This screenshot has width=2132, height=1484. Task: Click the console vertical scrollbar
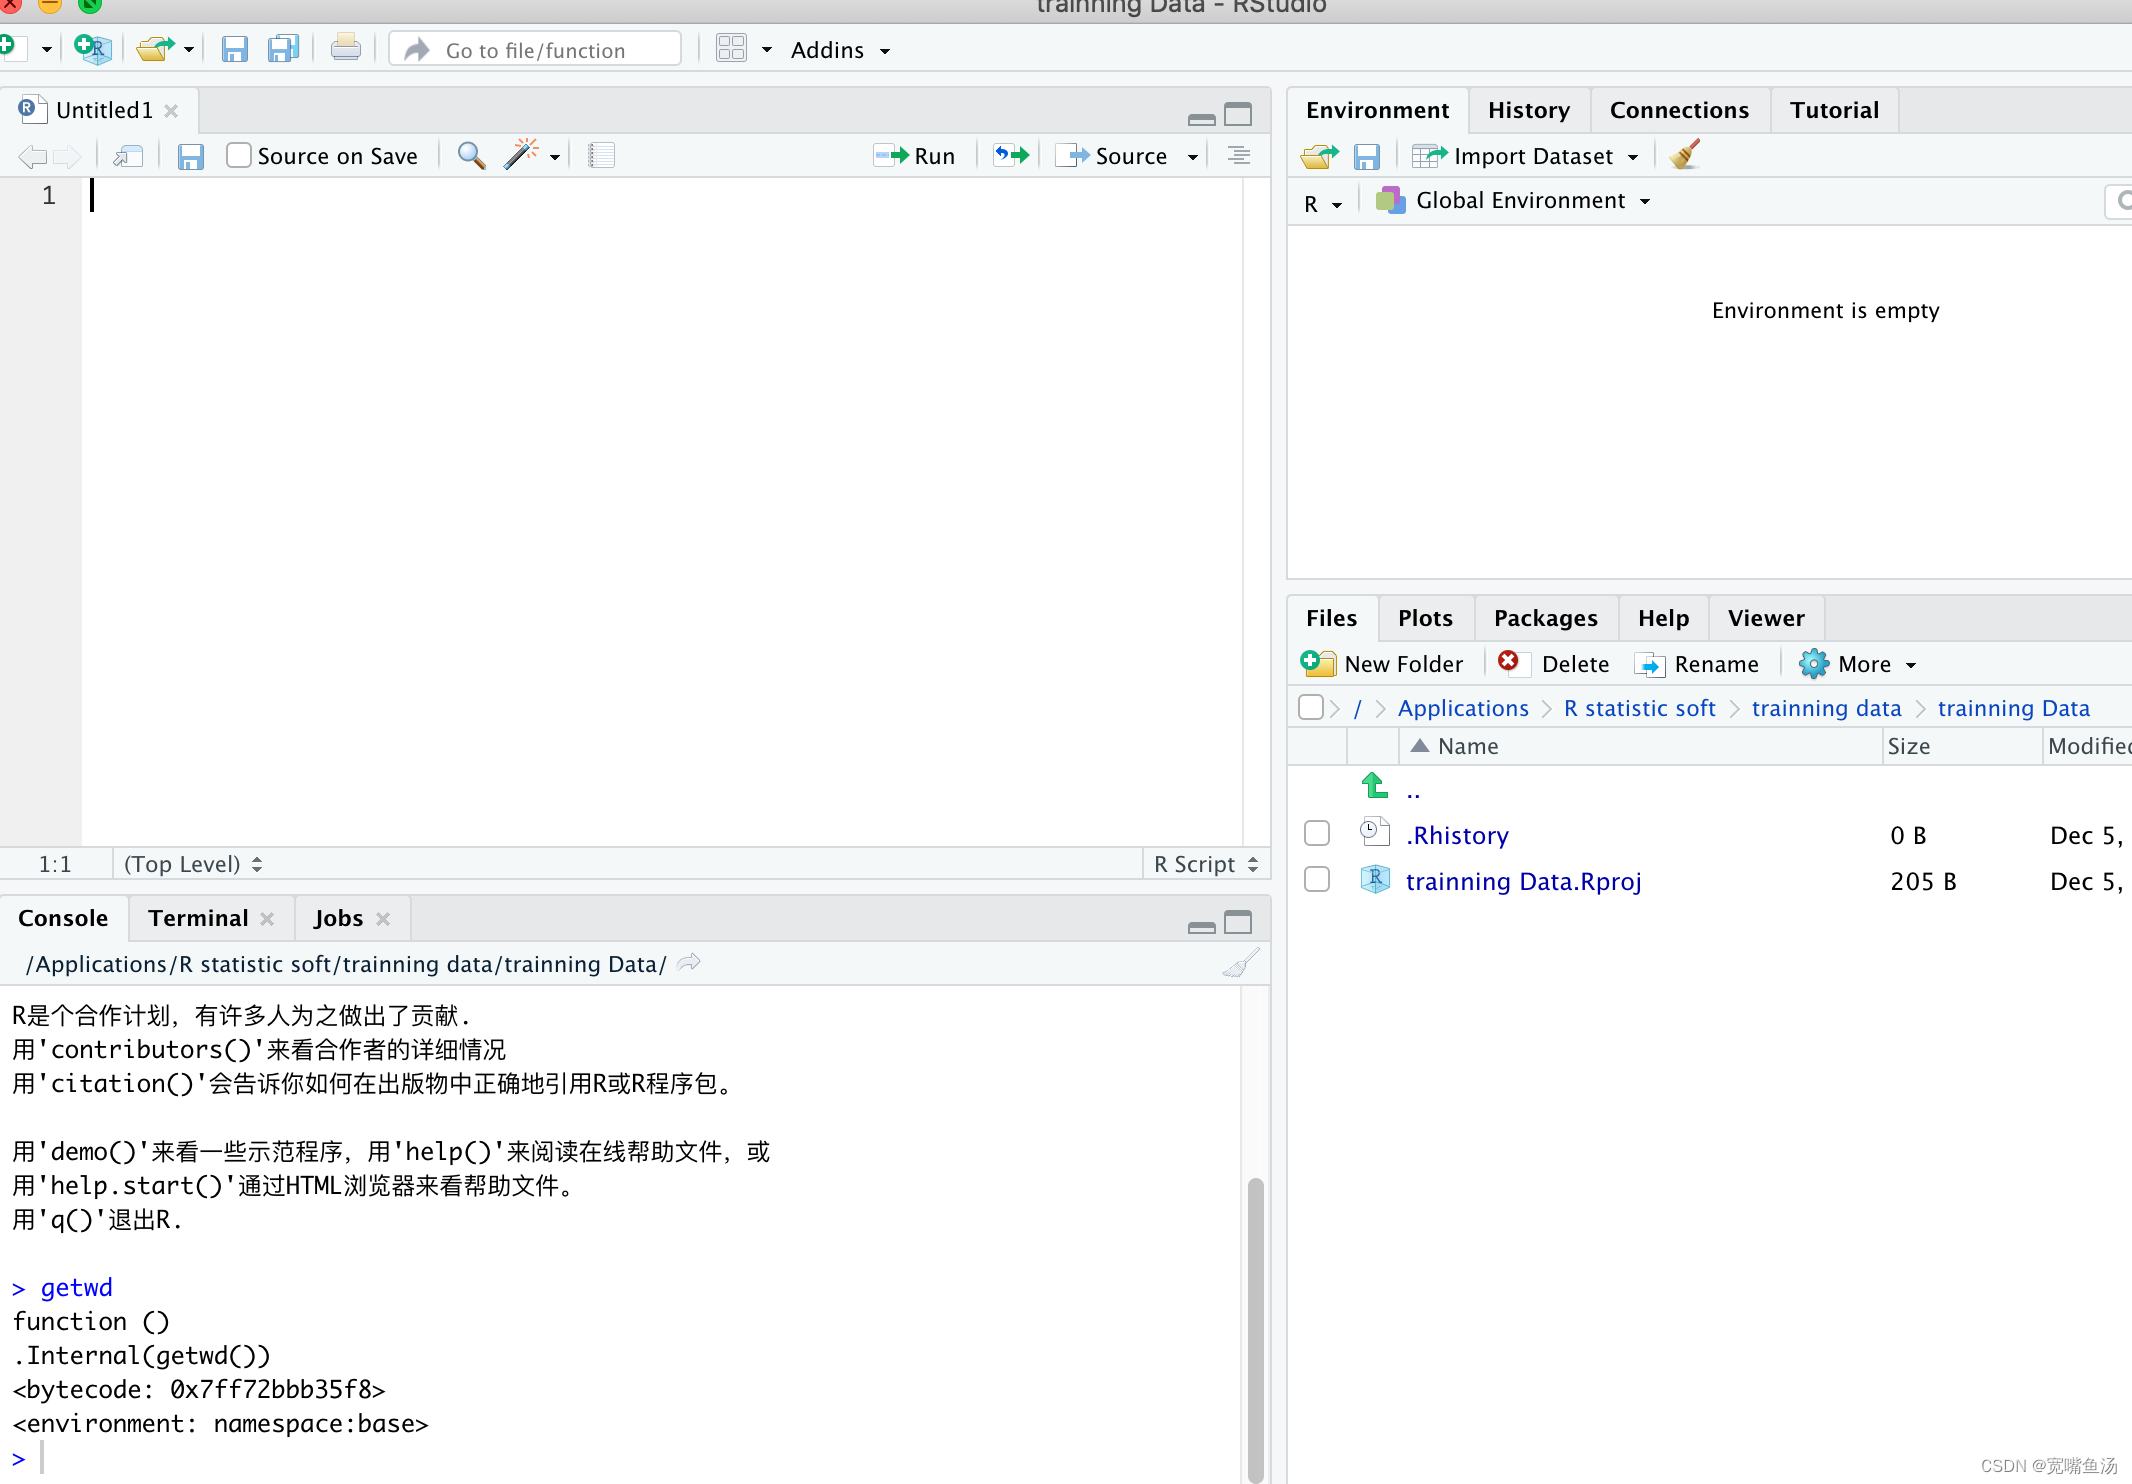[1255, 1330]
